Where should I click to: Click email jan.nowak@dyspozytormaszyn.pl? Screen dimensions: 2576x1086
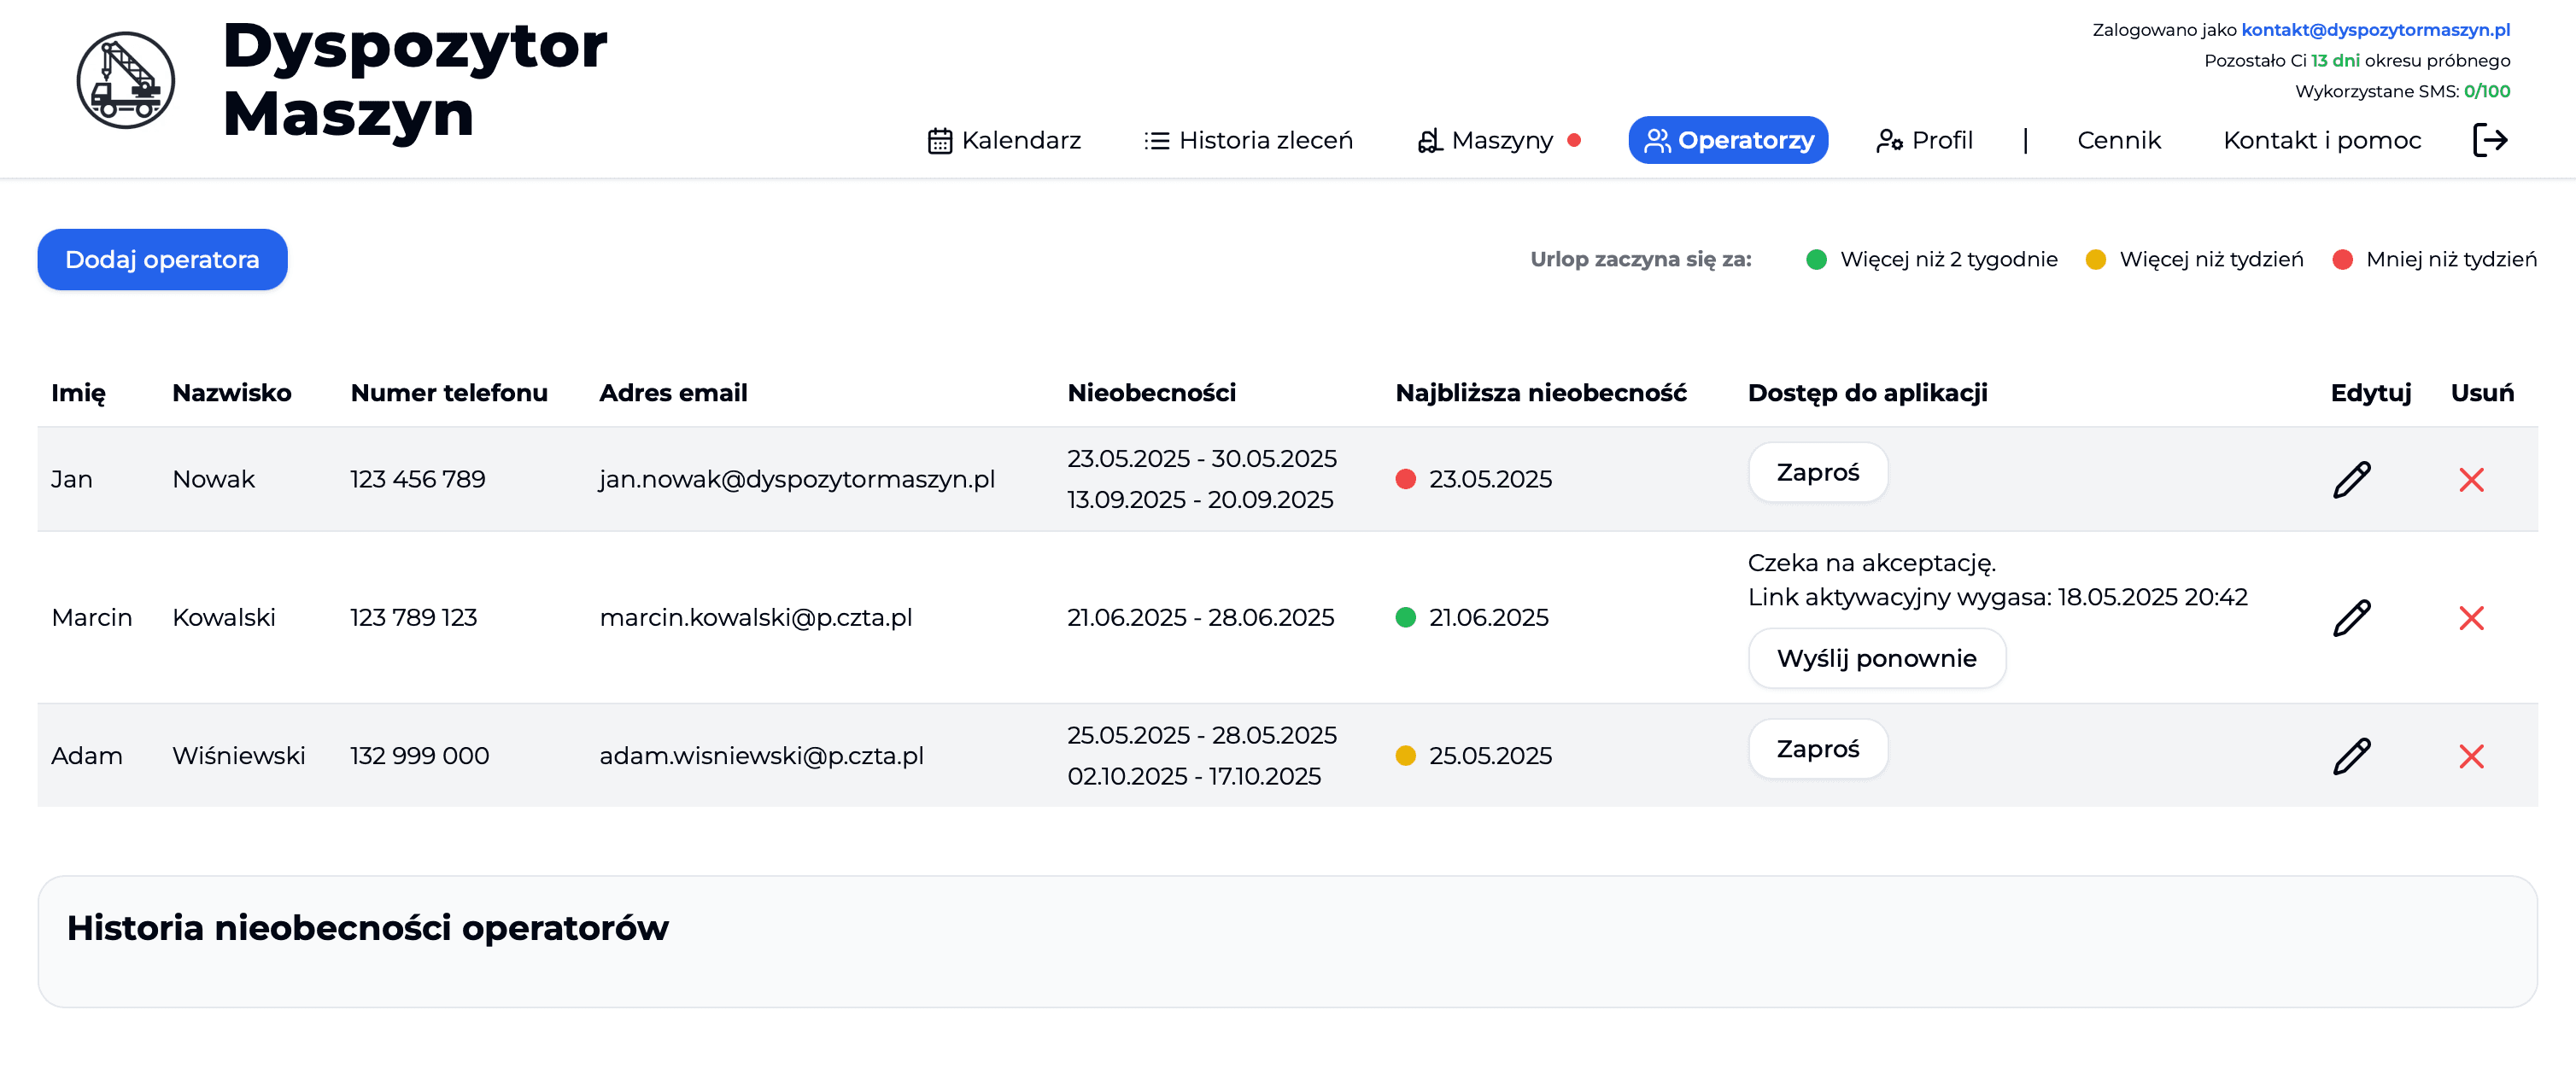[797, 480]
